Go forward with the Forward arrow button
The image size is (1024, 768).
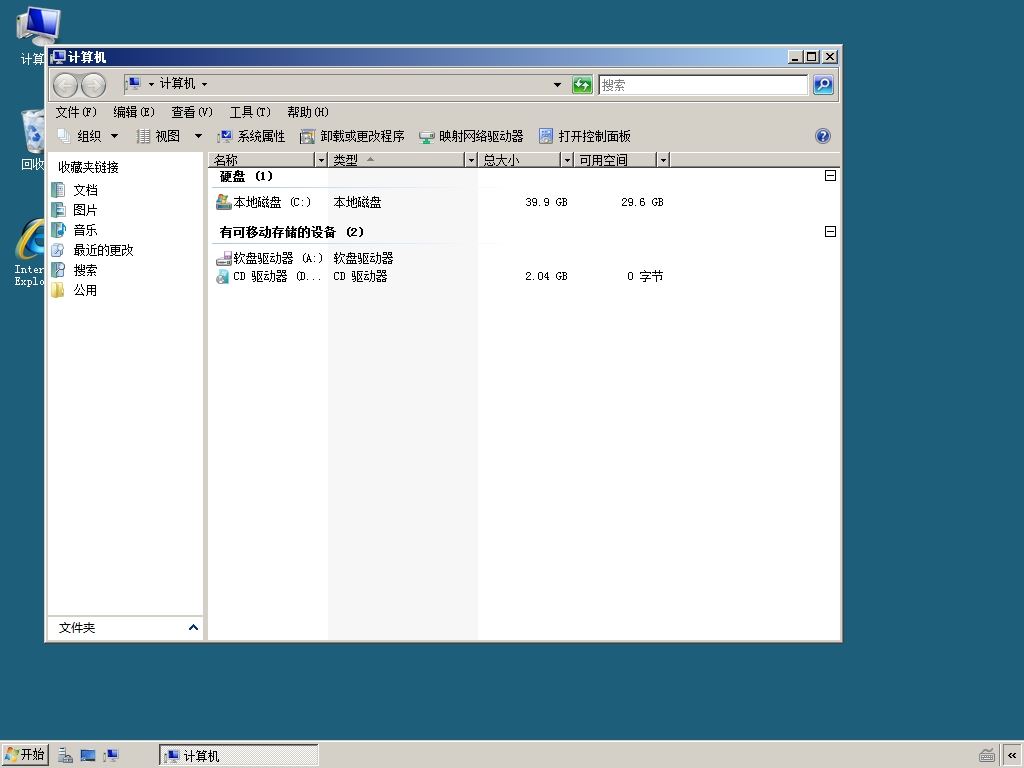click(x=93, y=85)
